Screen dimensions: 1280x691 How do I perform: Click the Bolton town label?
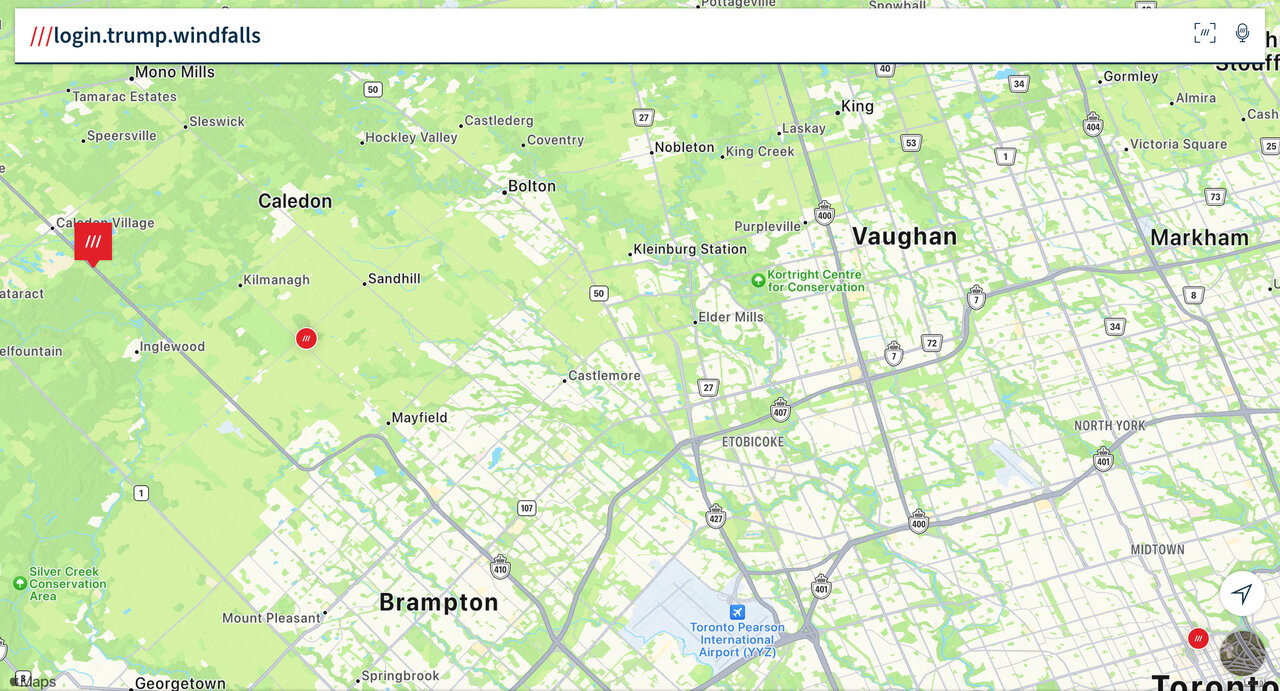531,187
